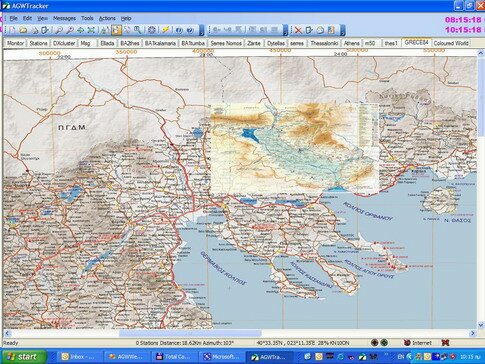Click the zoom in magnifier icon
485x364 pixels.
pyautogui.click(x=59, y=30)
